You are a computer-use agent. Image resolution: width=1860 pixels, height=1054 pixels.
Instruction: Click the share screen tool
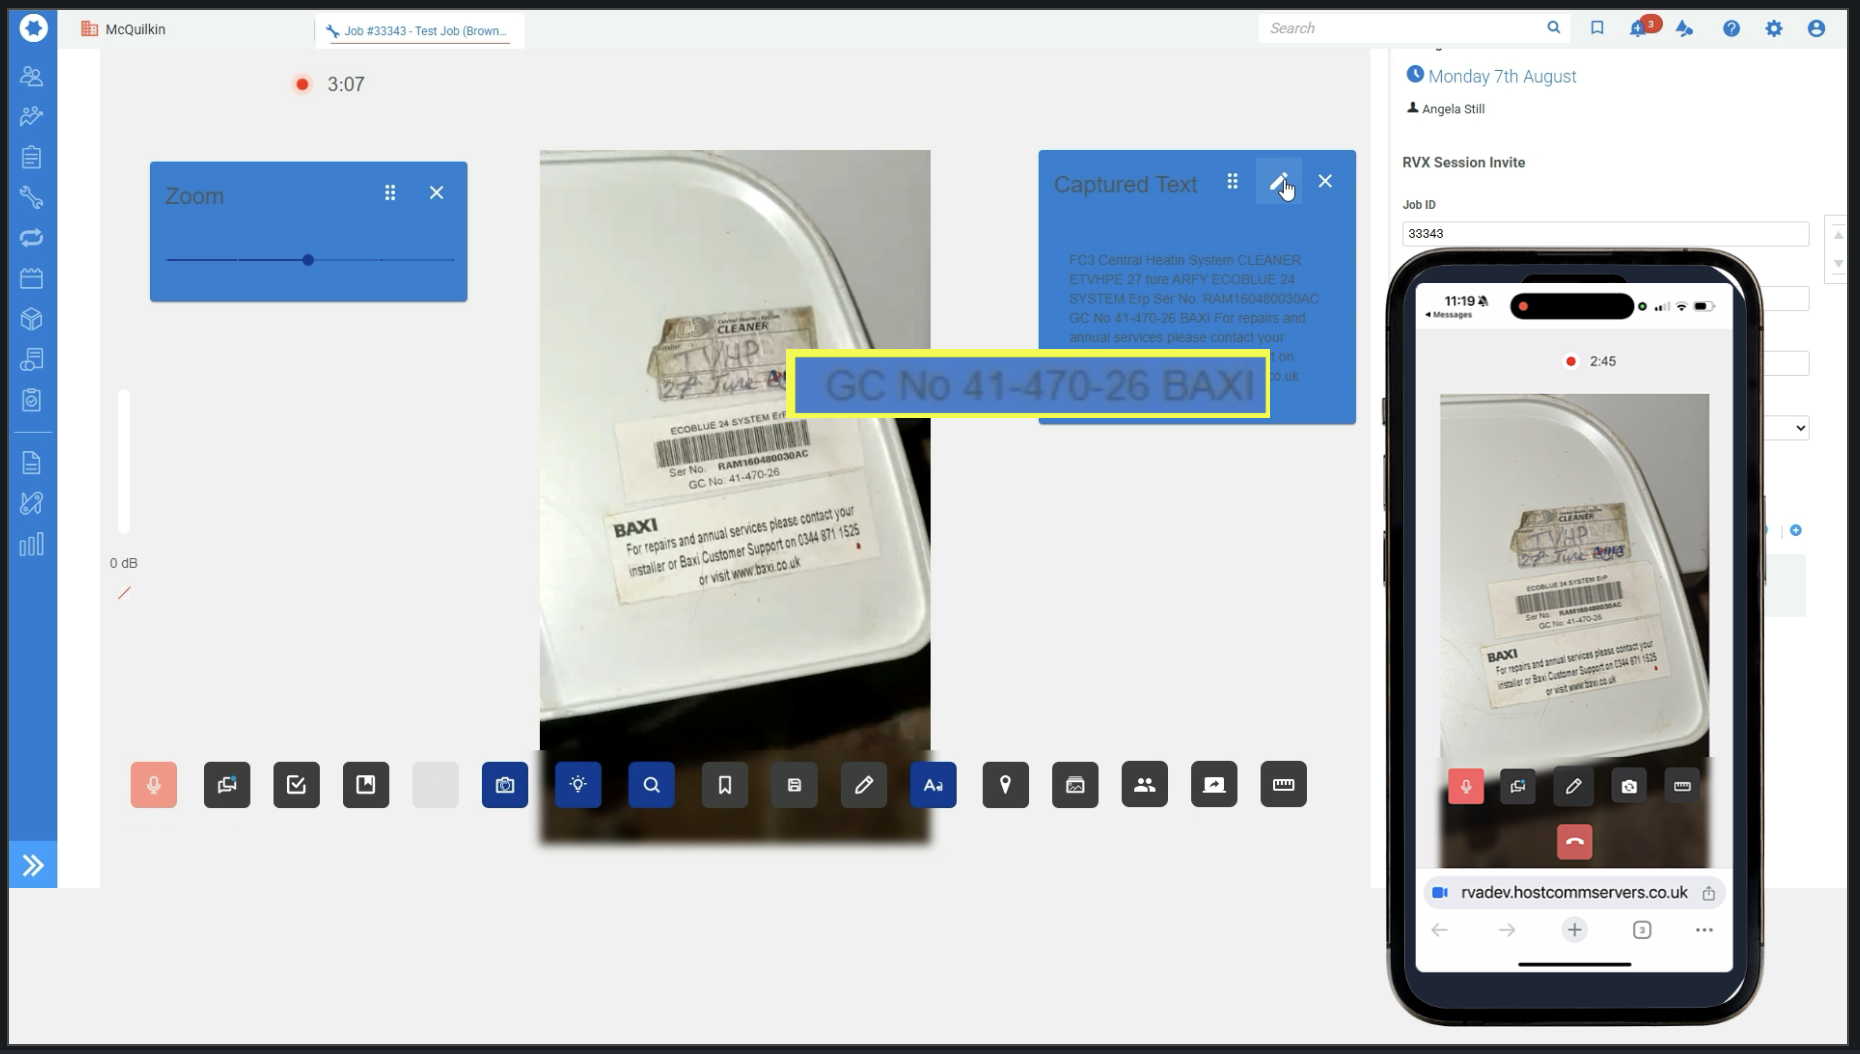(x=1214, y=785)
